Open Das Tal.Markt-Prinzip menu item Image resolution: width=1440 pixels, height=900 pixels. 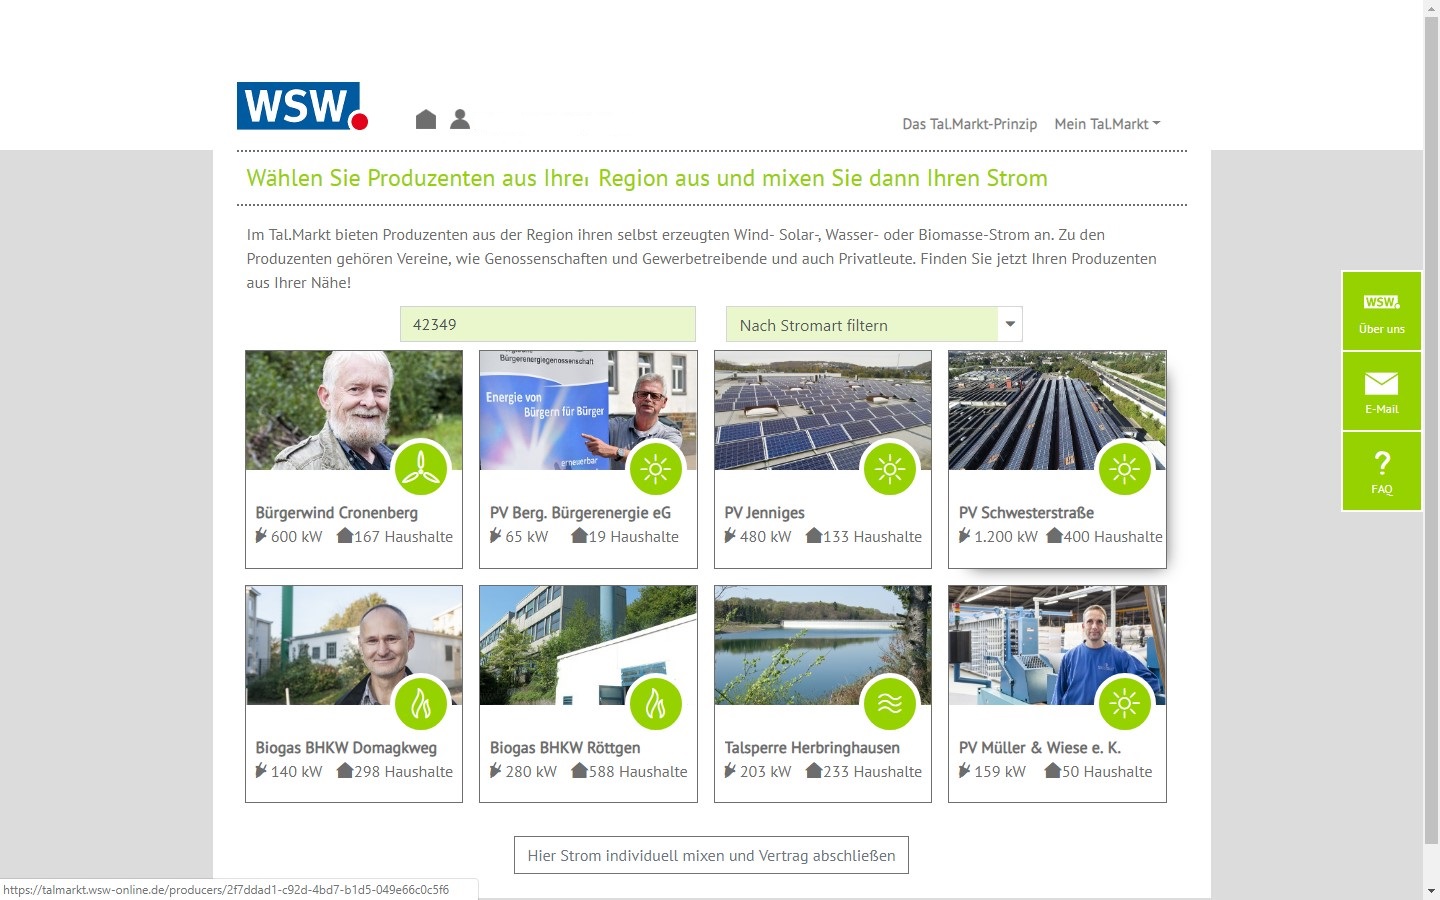tap(969, 124)
